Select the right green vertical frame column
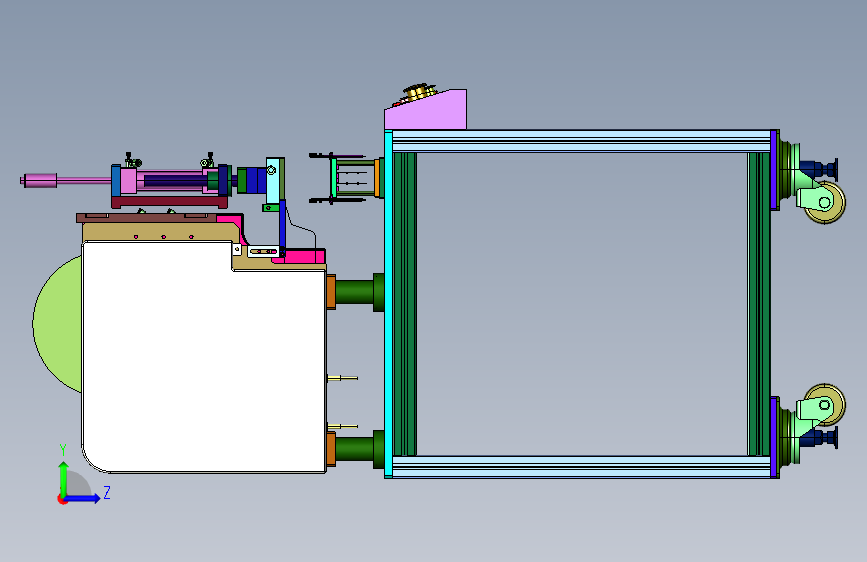867x562 pixels. click(x=759, y=304)
